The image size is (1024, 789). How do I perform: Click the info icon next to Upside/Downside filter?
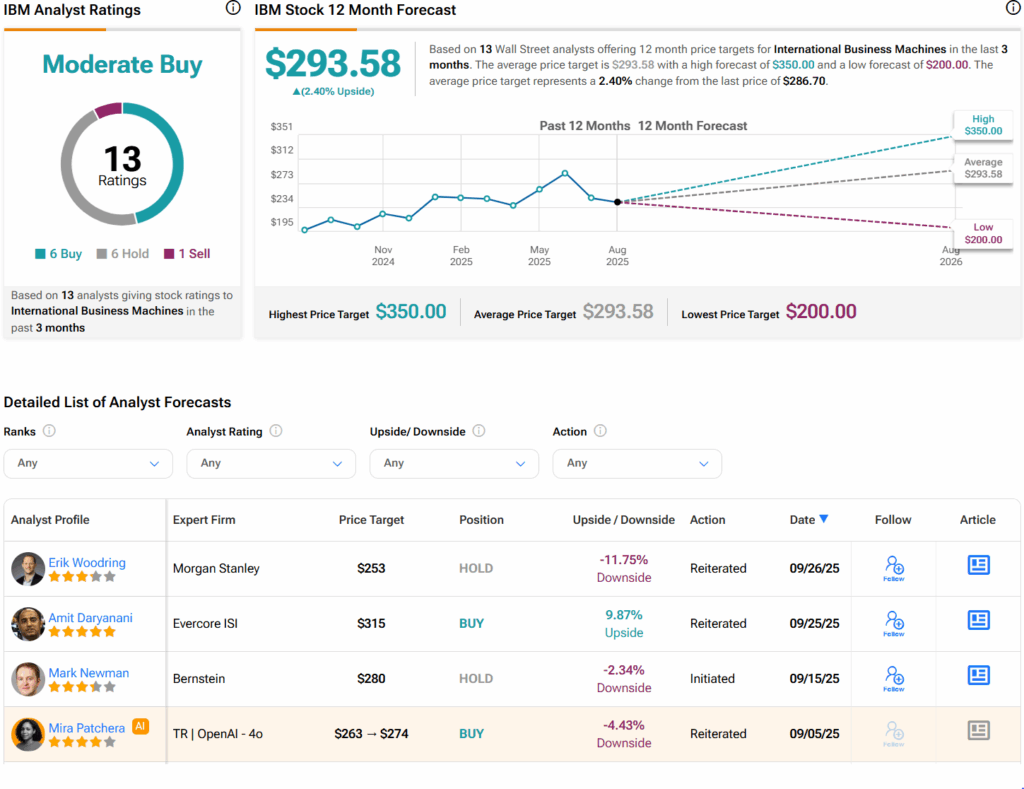[x=479, y=431]
